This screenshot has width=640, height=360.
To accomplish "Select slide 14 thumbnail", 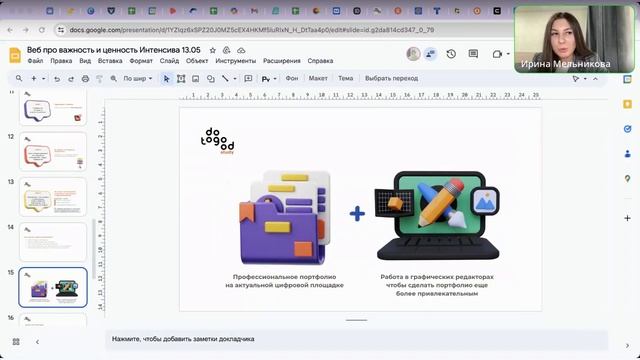I will tap(53, 242).
